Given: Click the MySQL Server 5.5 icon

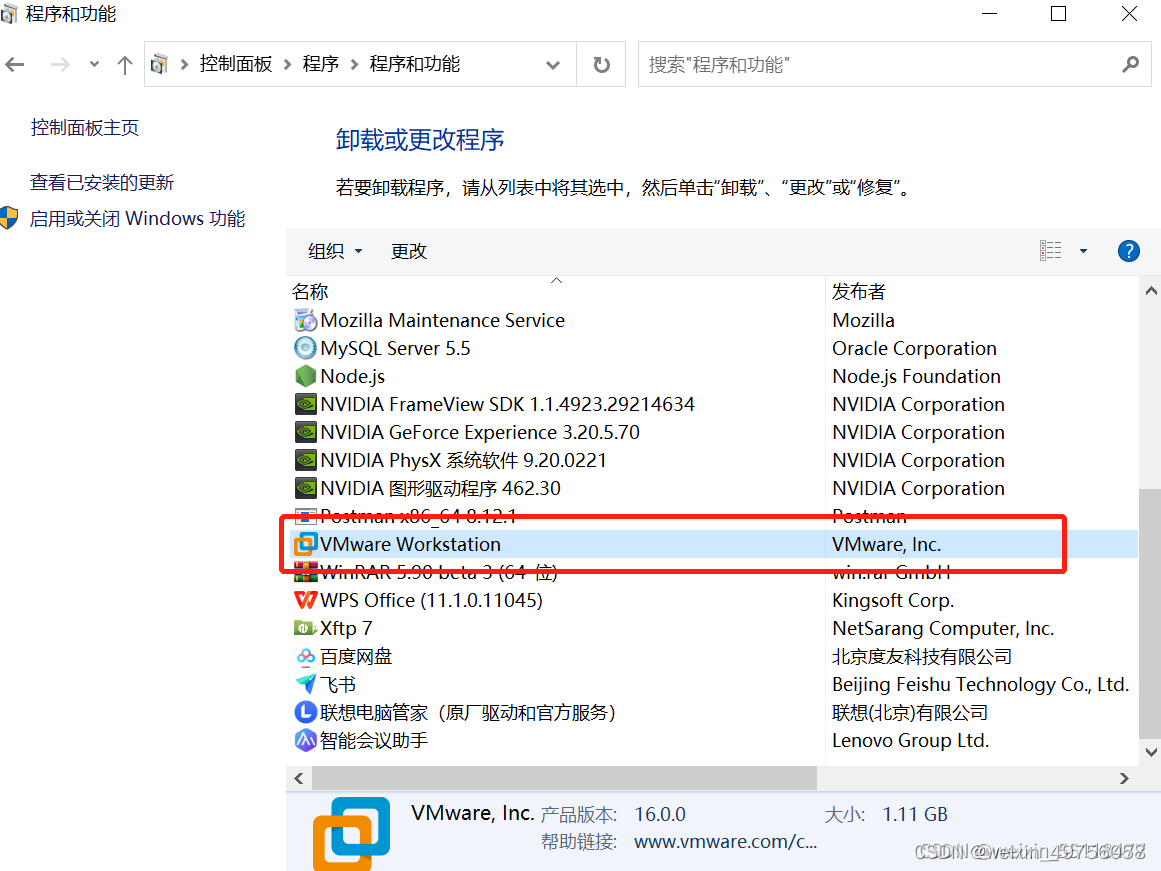Looking at the screenshot, I should 305,348.
